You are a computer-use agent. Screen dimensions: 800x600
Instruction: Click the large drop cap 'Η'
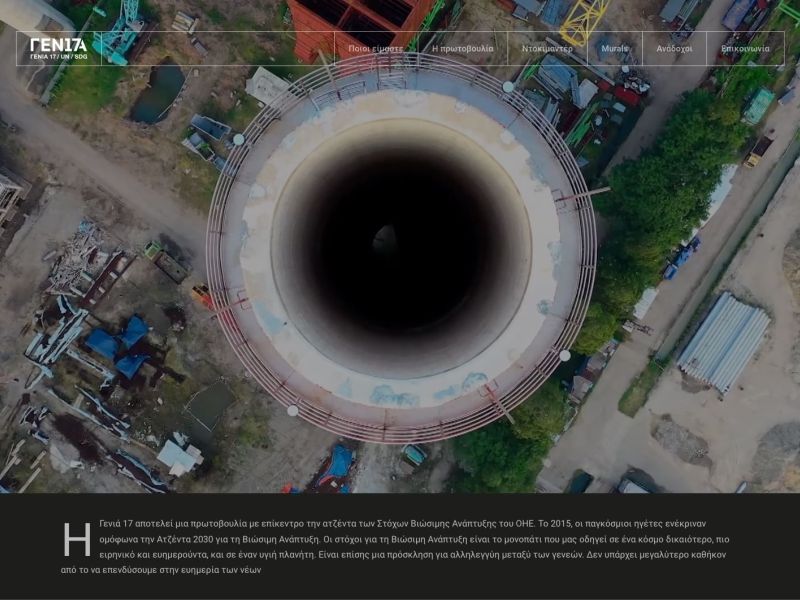(77, 539)
